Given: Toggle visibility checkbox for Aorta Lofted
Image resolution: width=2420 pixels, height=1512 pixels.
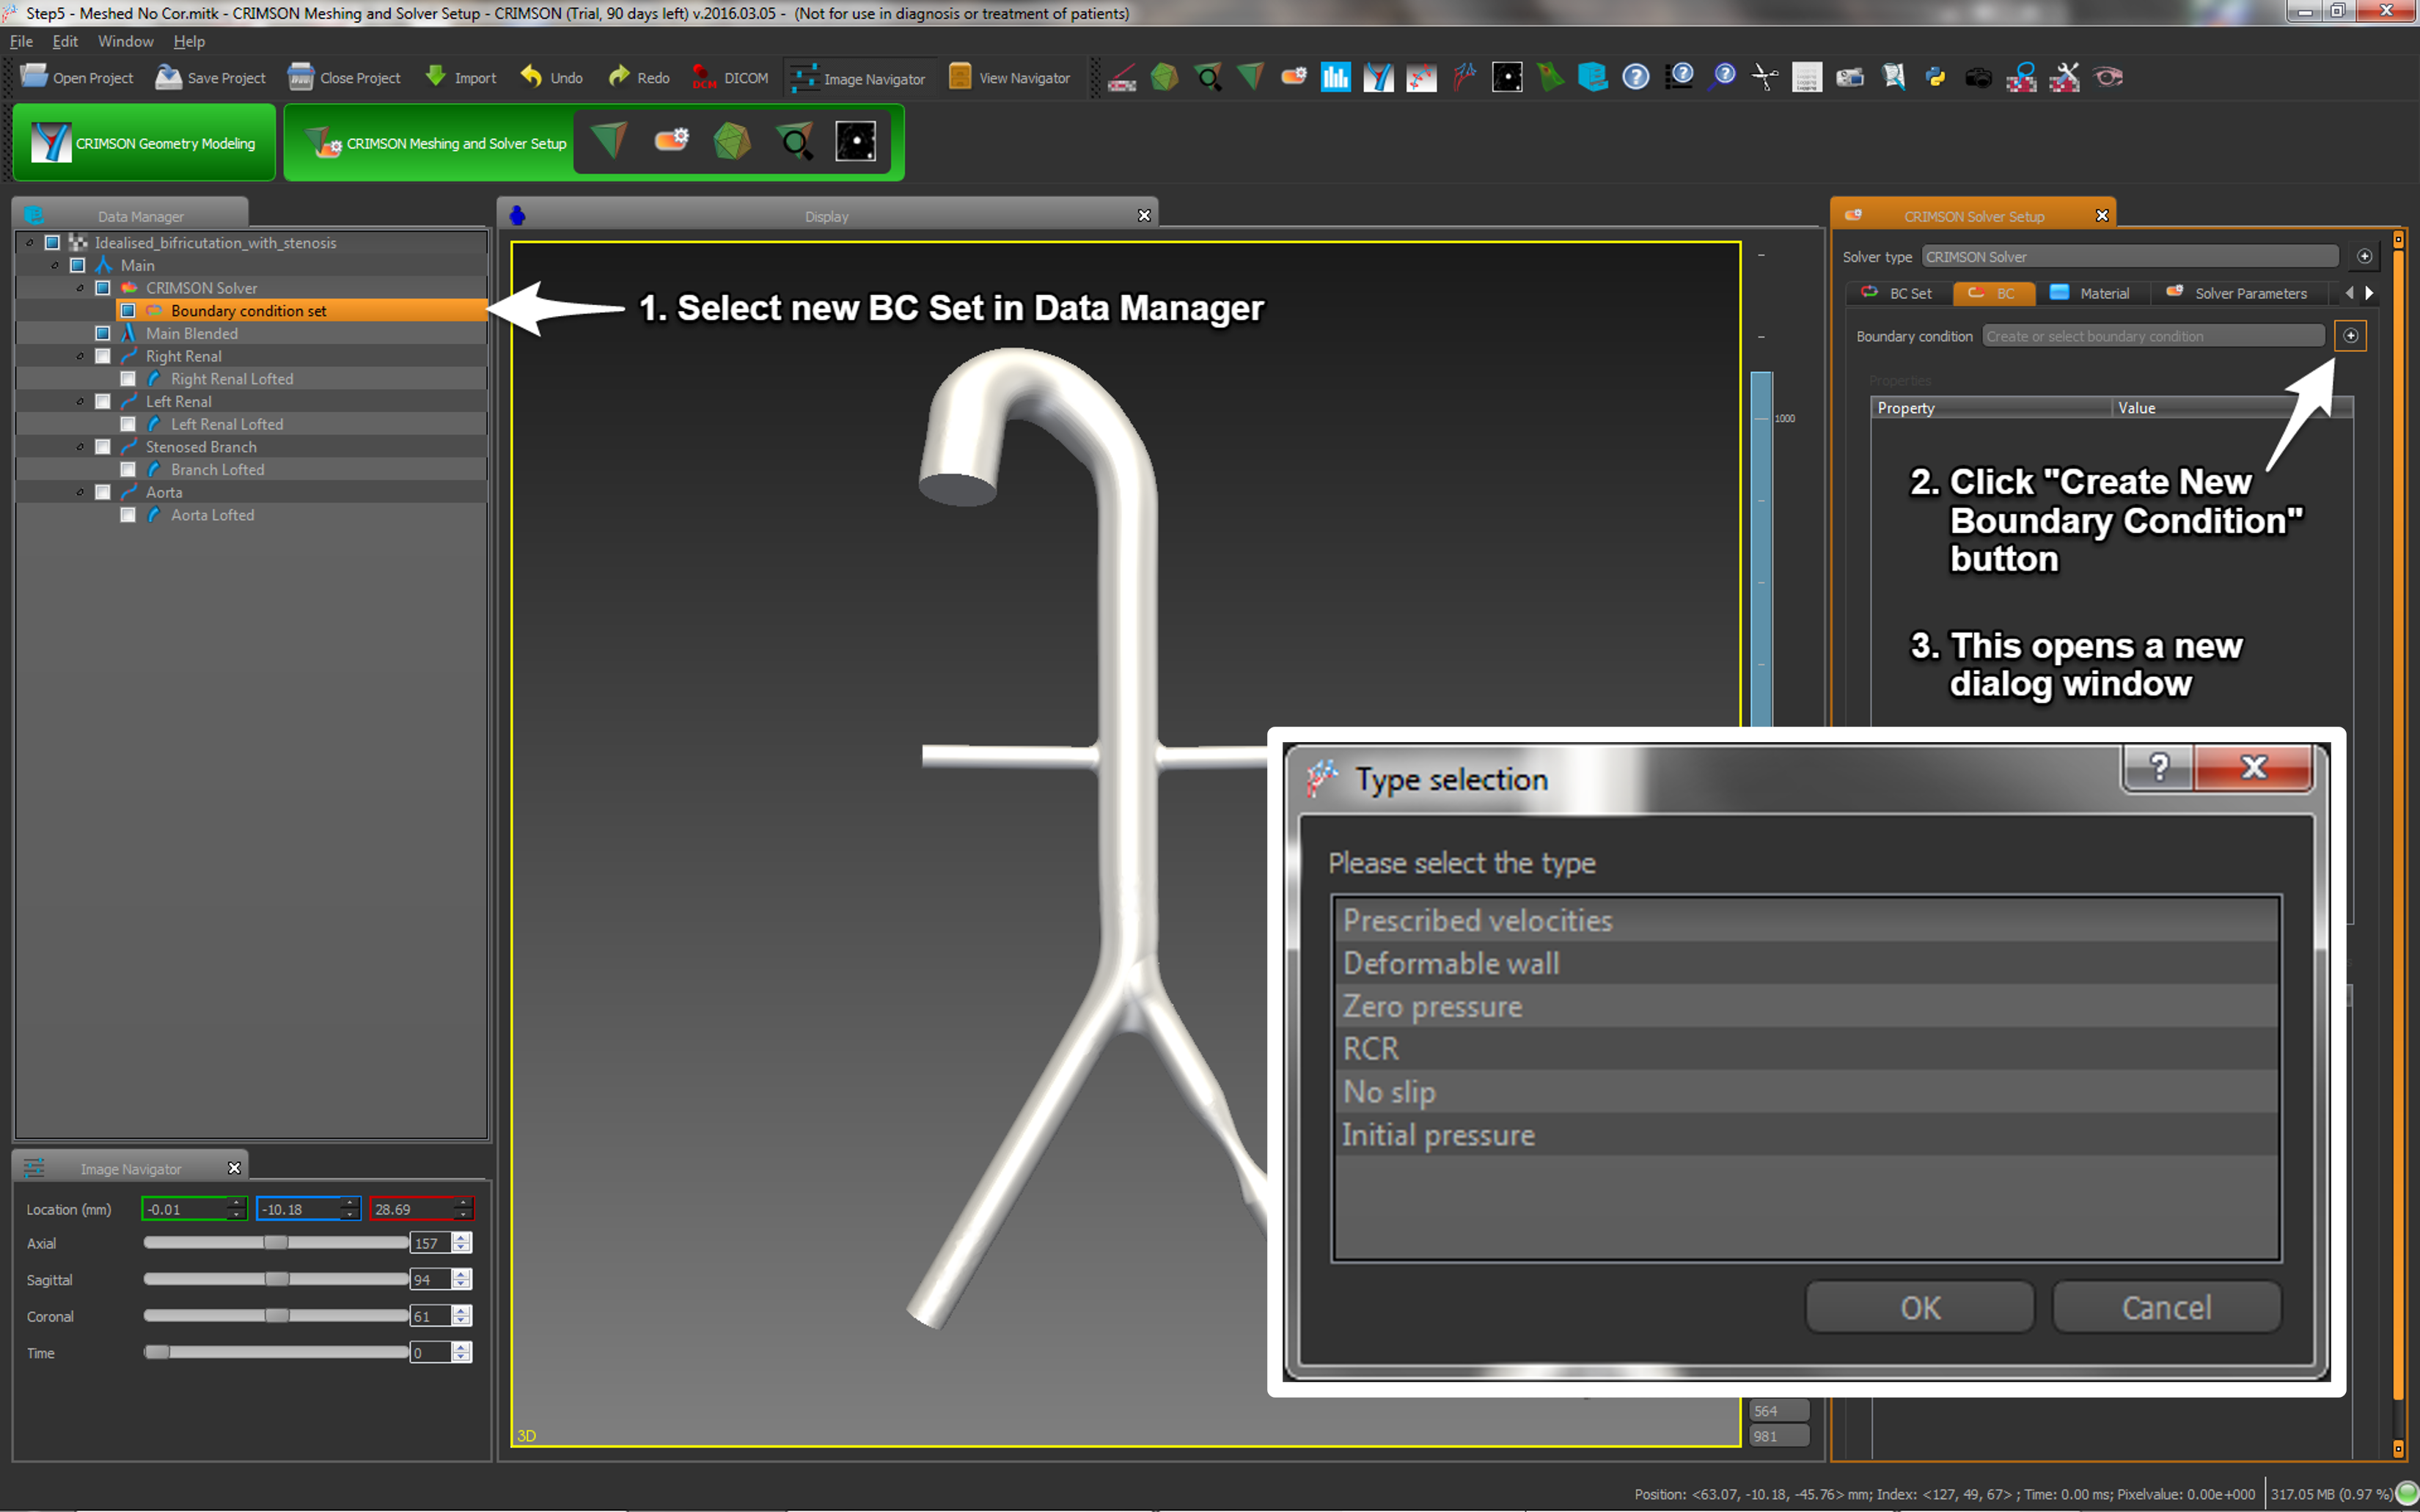Looking at the screenshot, I should pos(128,515).
